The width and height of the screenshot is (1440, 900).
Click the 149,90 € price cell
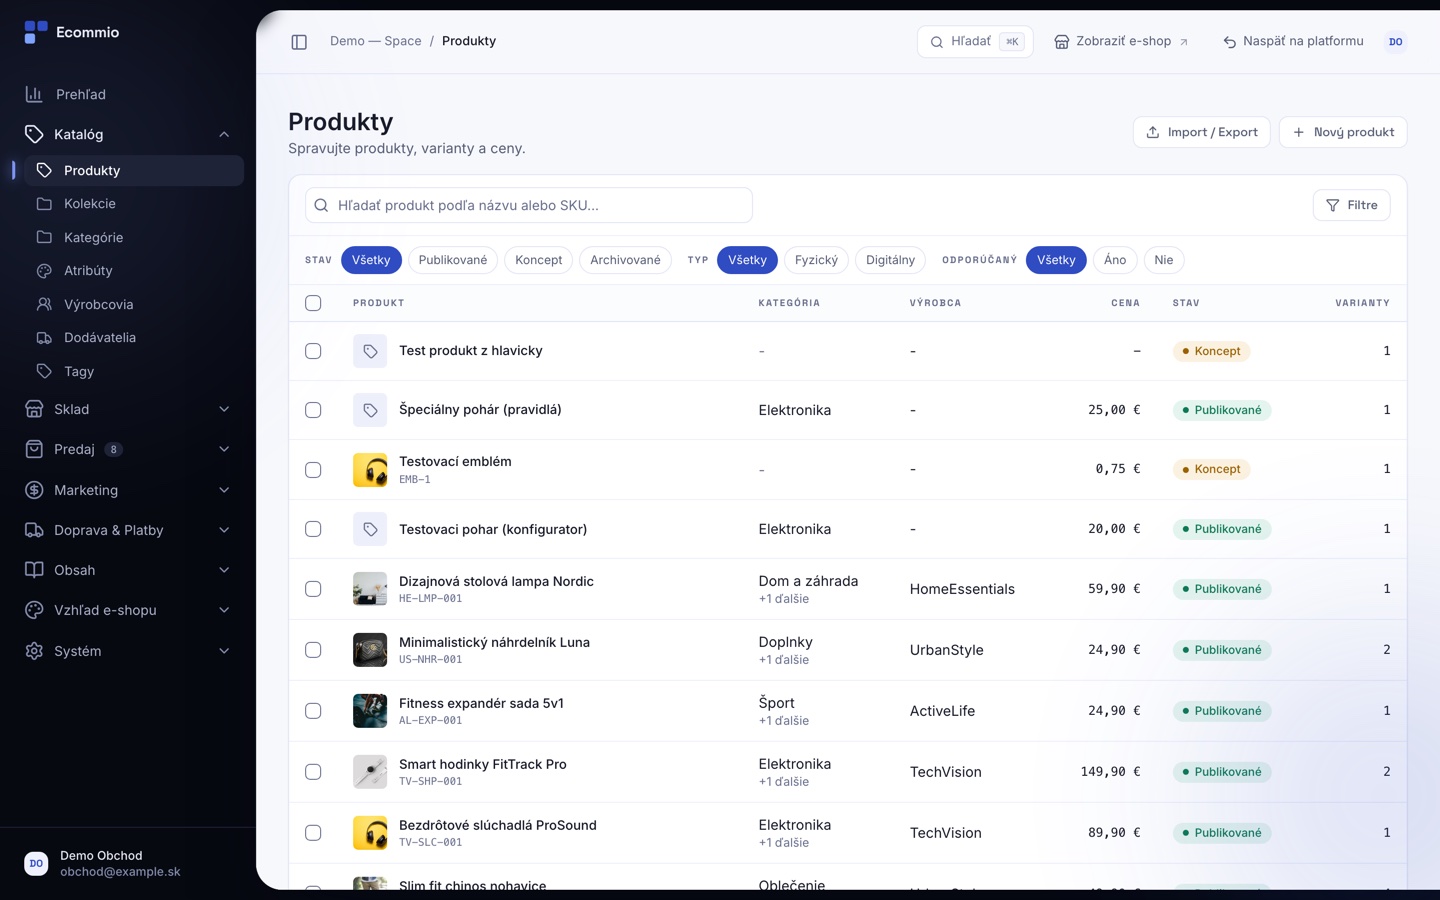[x=1110, y=772]
